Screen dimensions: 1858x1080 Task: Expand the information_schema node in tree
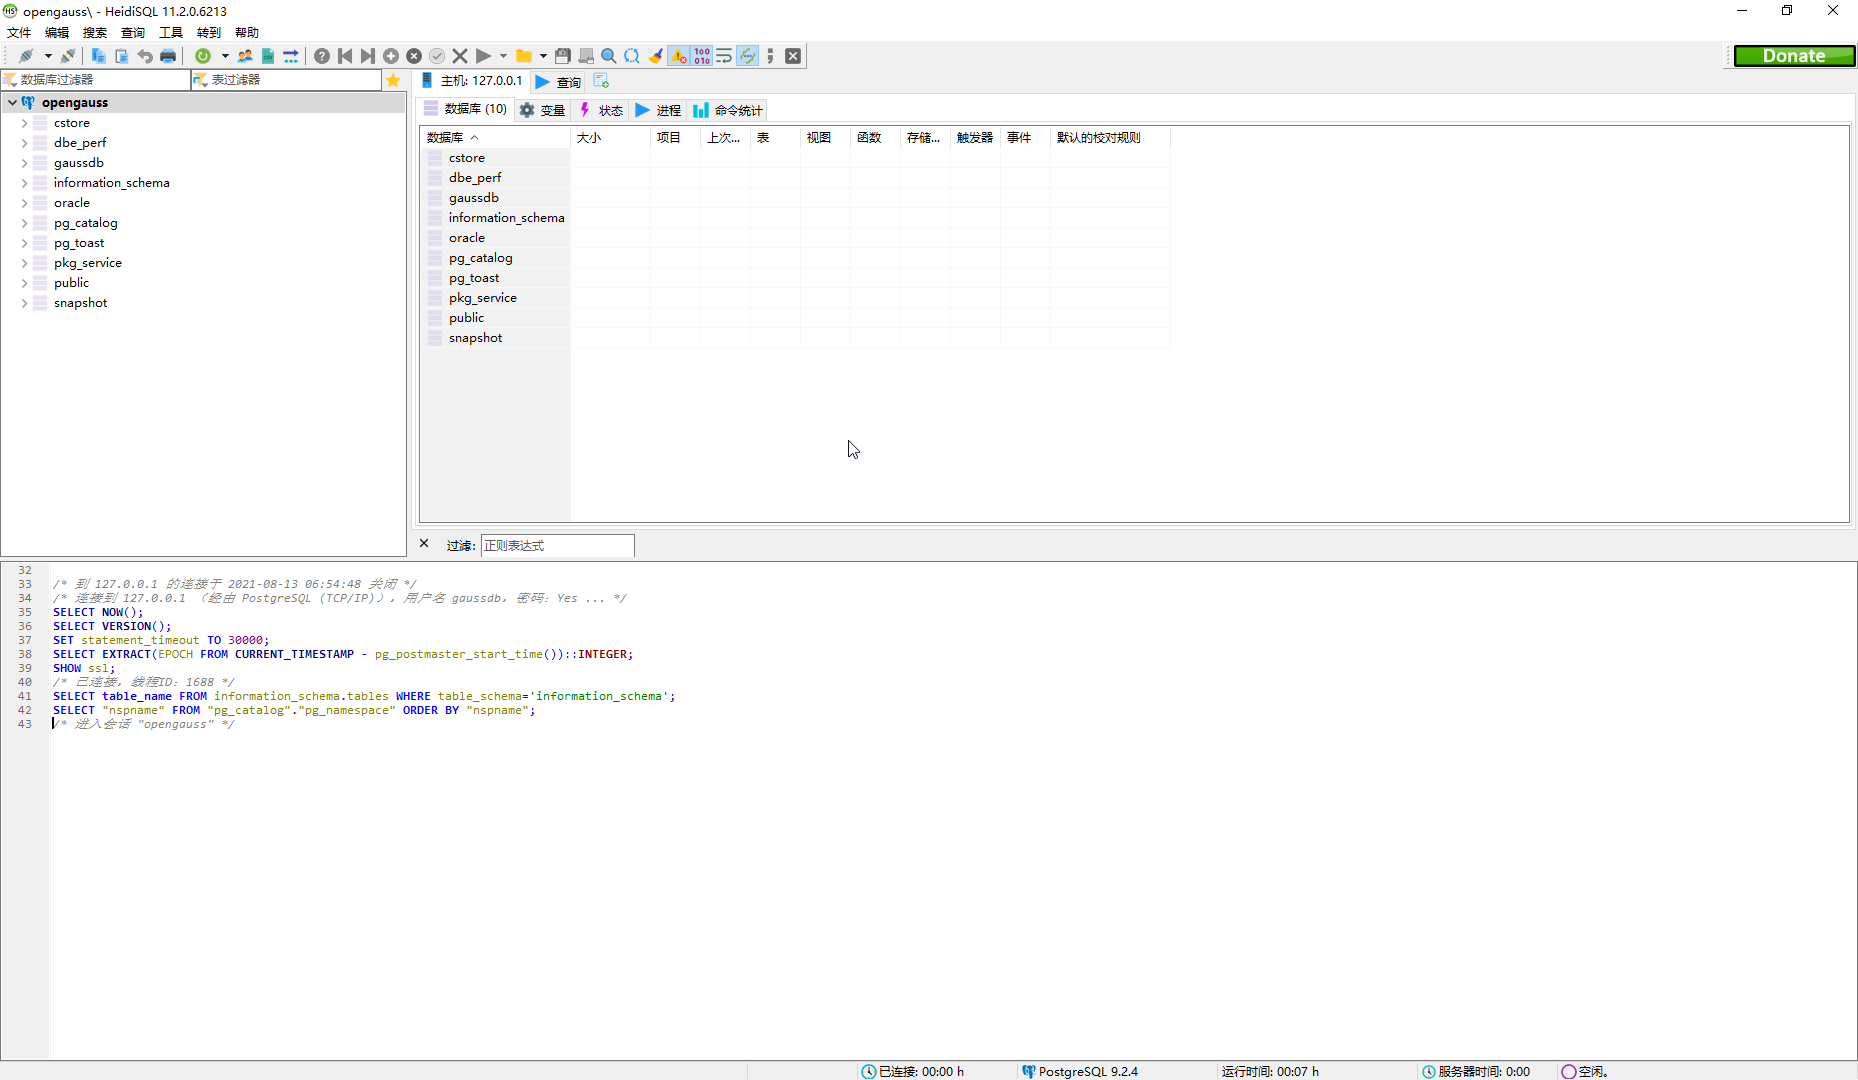[x=24, y=183]
